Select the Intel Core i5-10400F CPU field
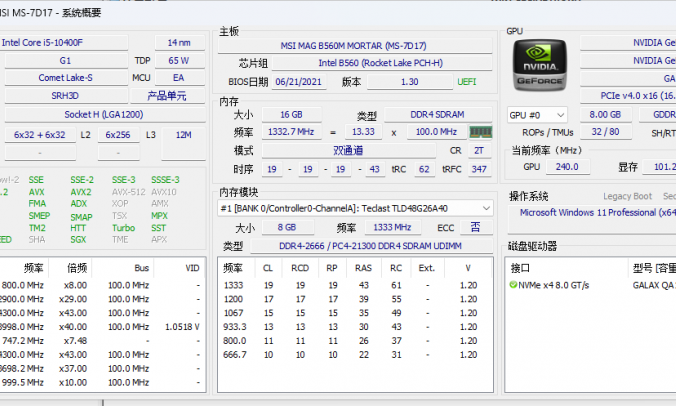Screen dimensions: 676x406 point(64,43)
